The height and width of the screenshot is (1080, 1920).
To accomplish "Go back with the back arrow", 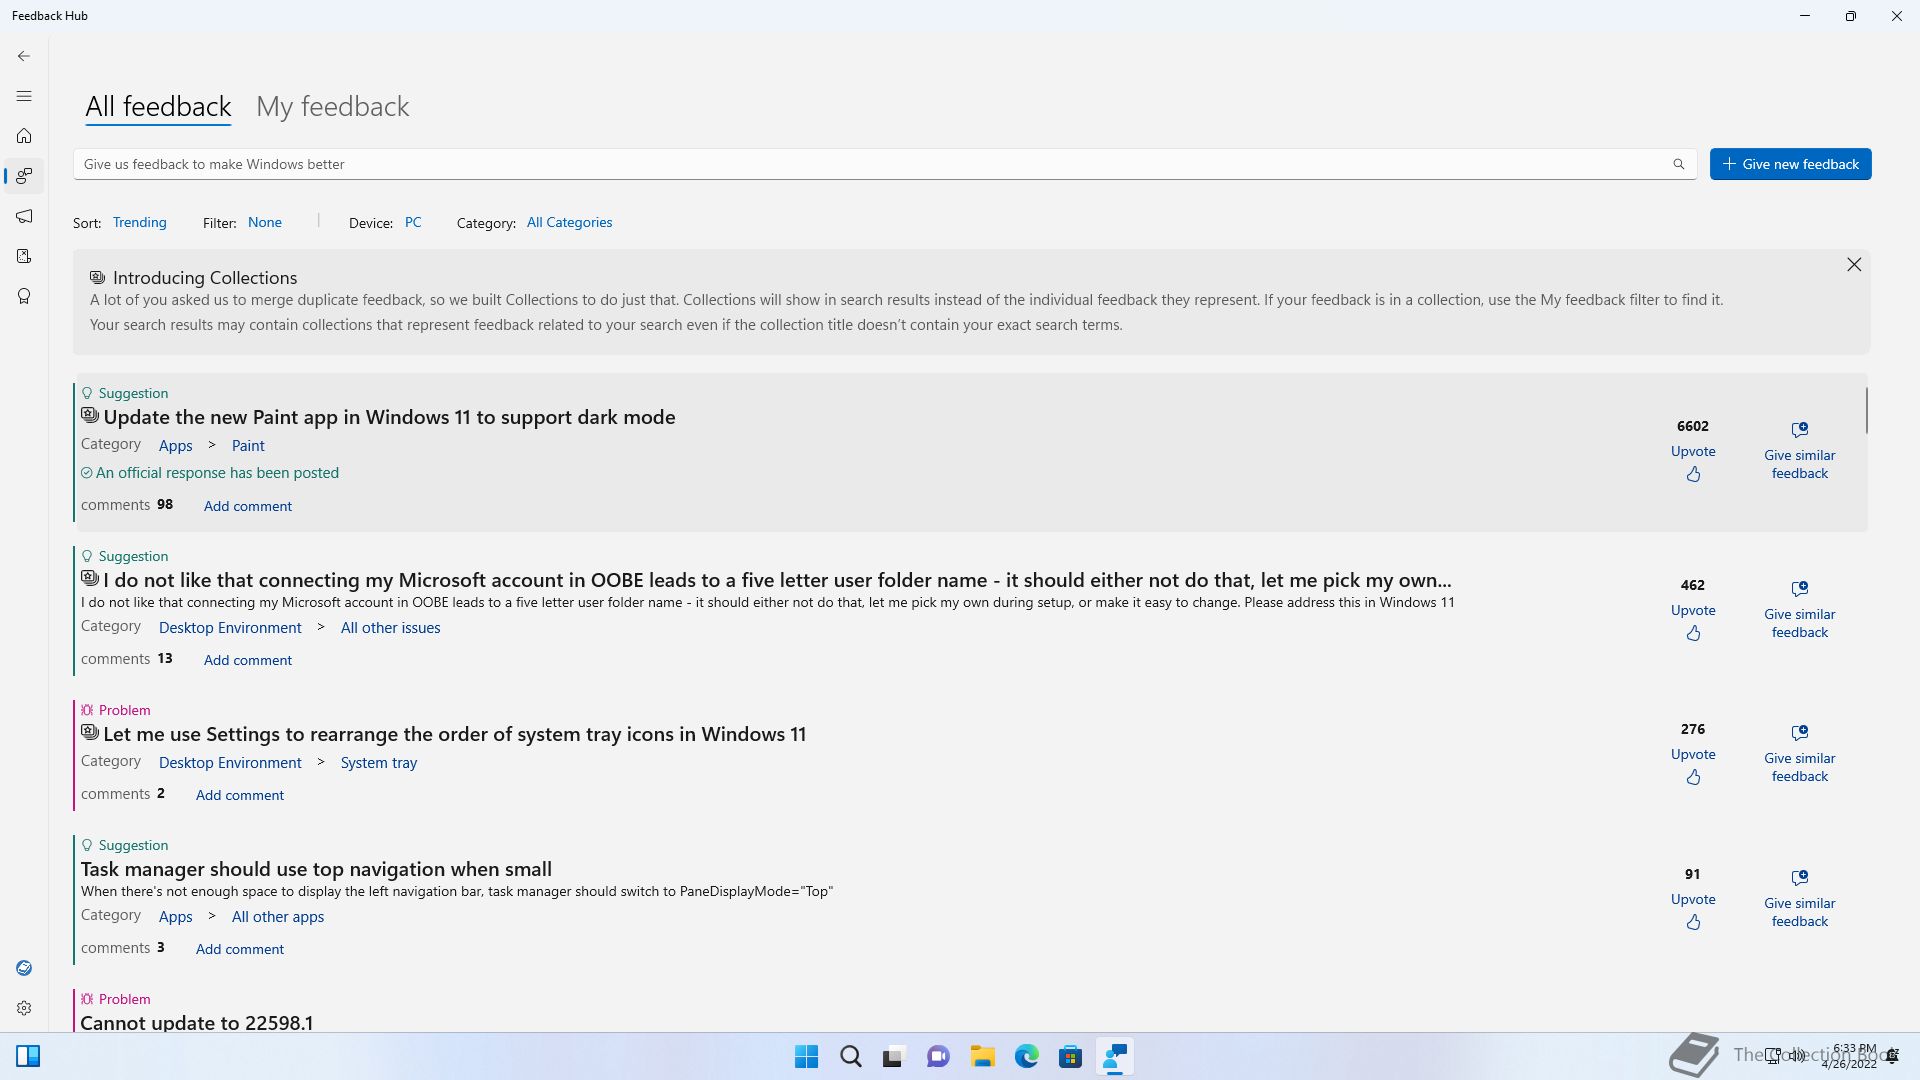I will pos(24,56).
